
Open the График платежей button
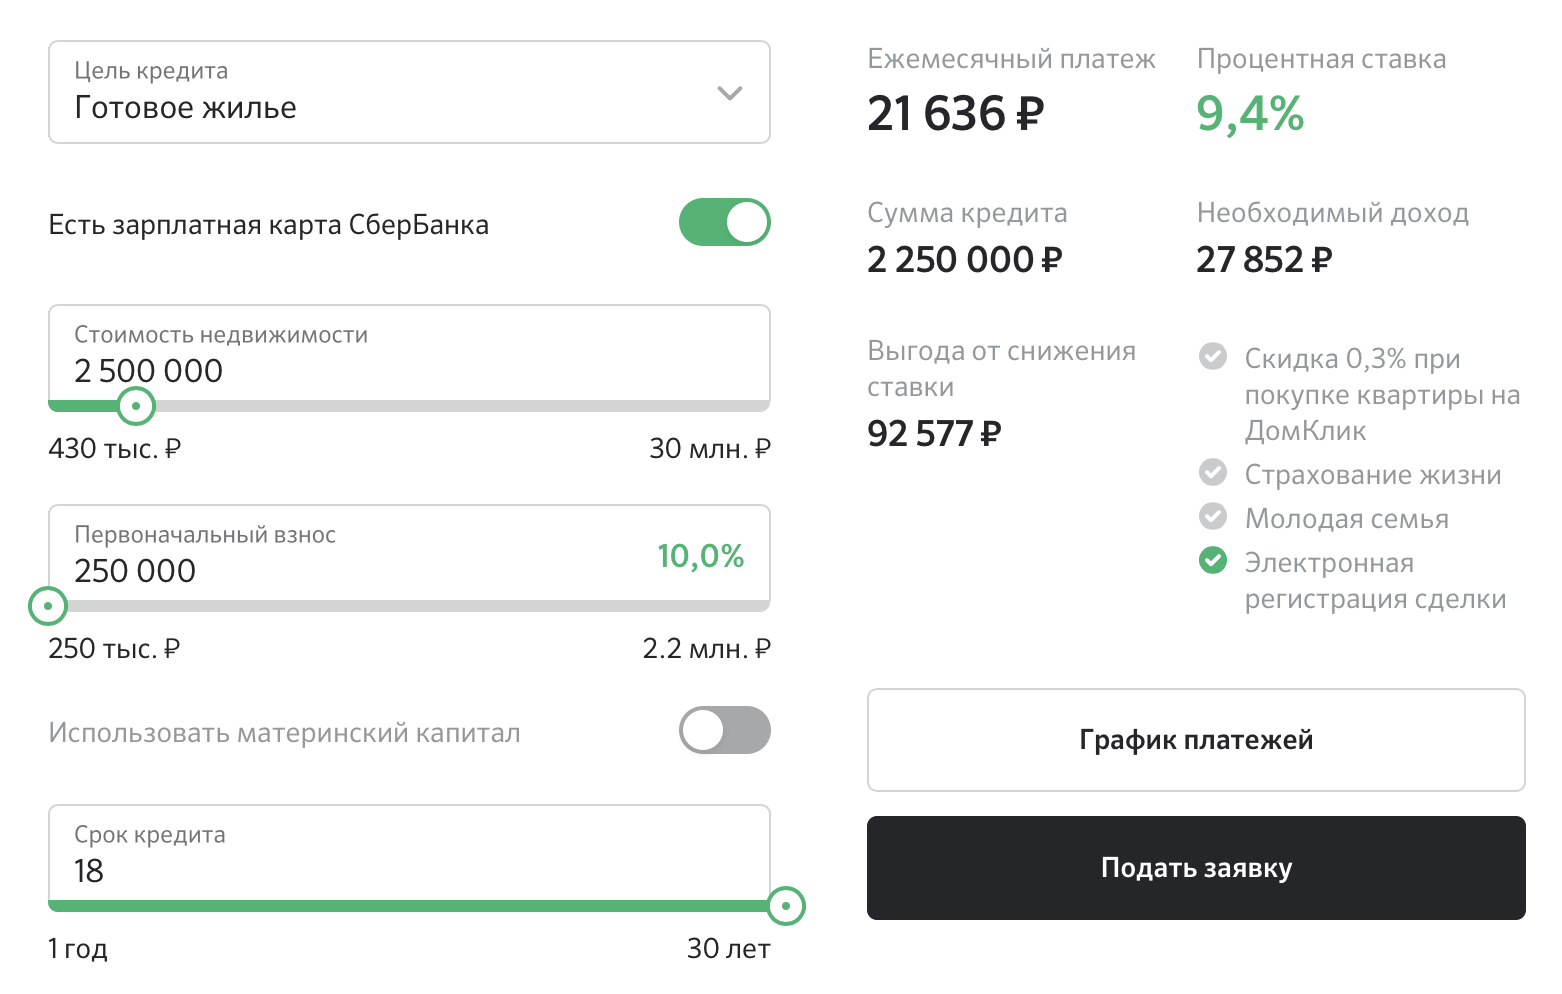point(1196,740)
